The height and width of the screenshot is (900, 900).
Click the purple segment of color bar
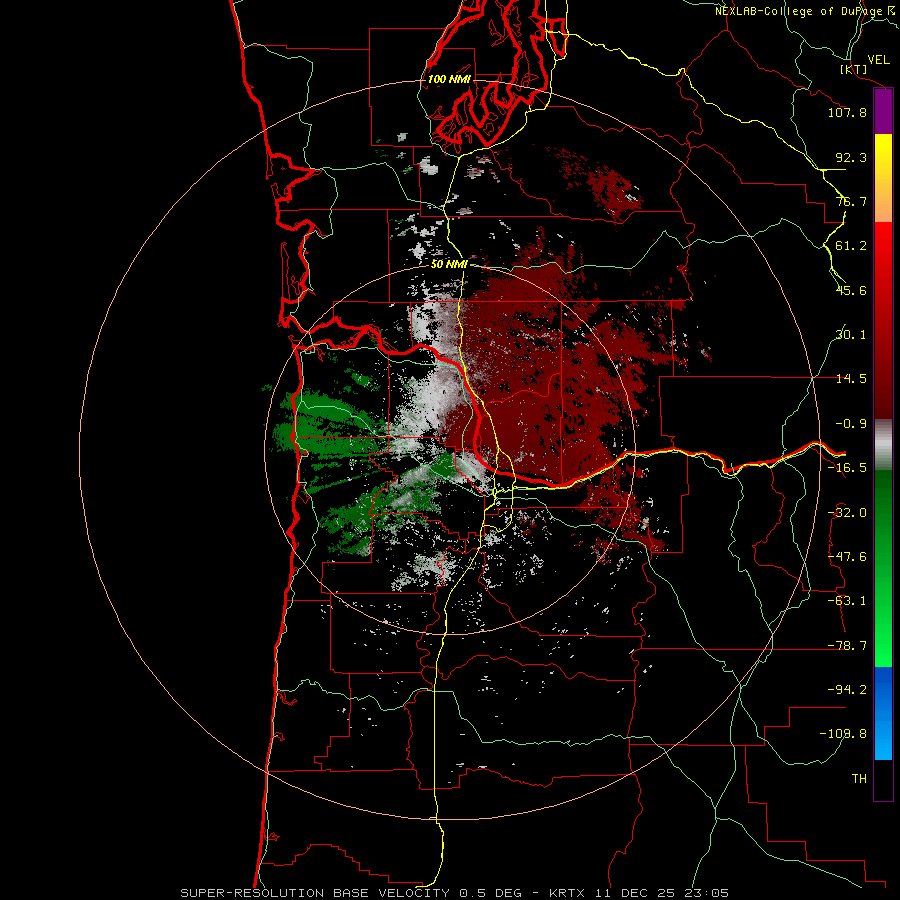pyautogui.click(x=883, y=112)
